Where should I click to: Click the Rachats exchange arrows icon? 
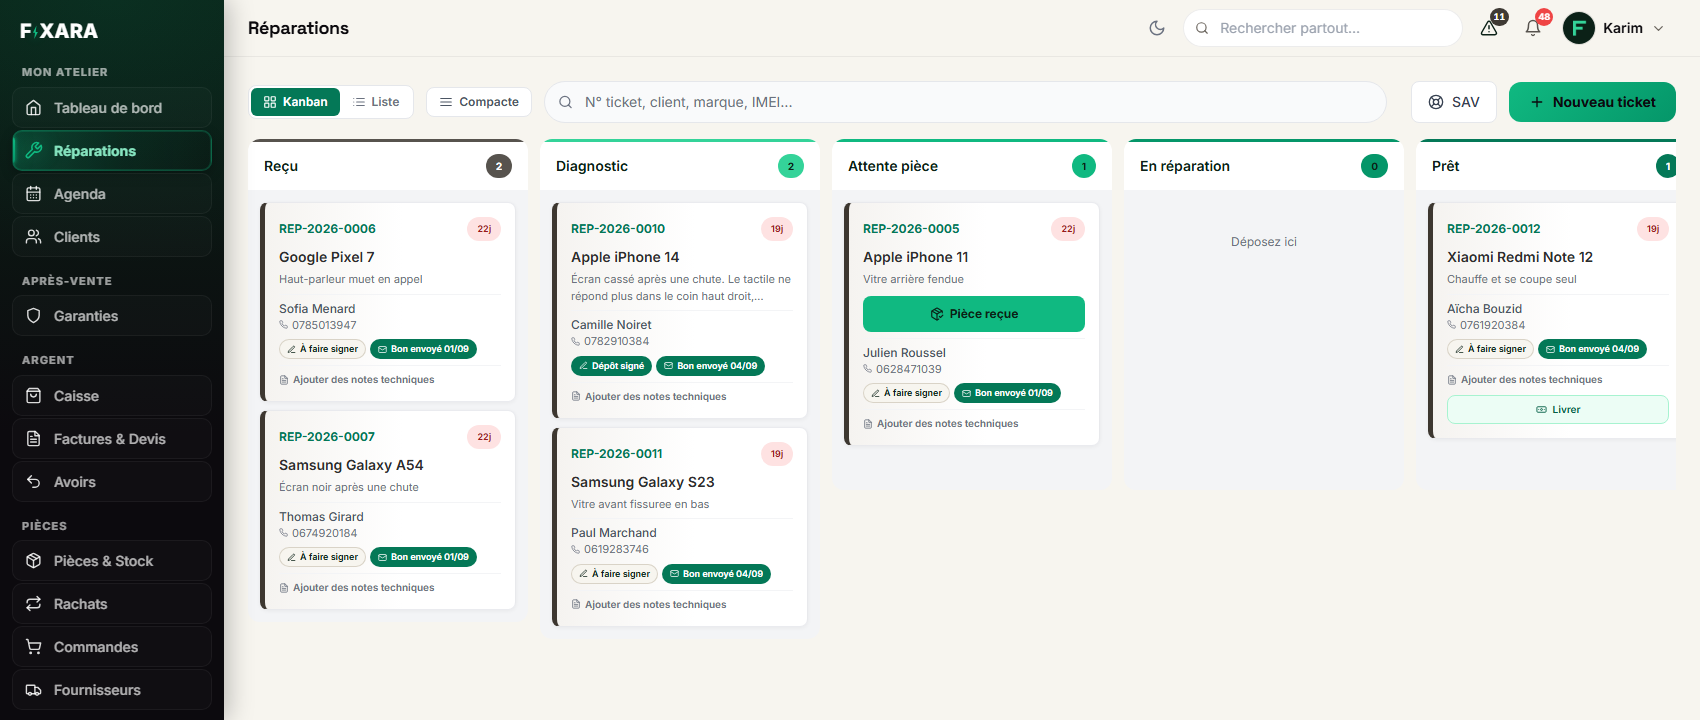[34, 604]
